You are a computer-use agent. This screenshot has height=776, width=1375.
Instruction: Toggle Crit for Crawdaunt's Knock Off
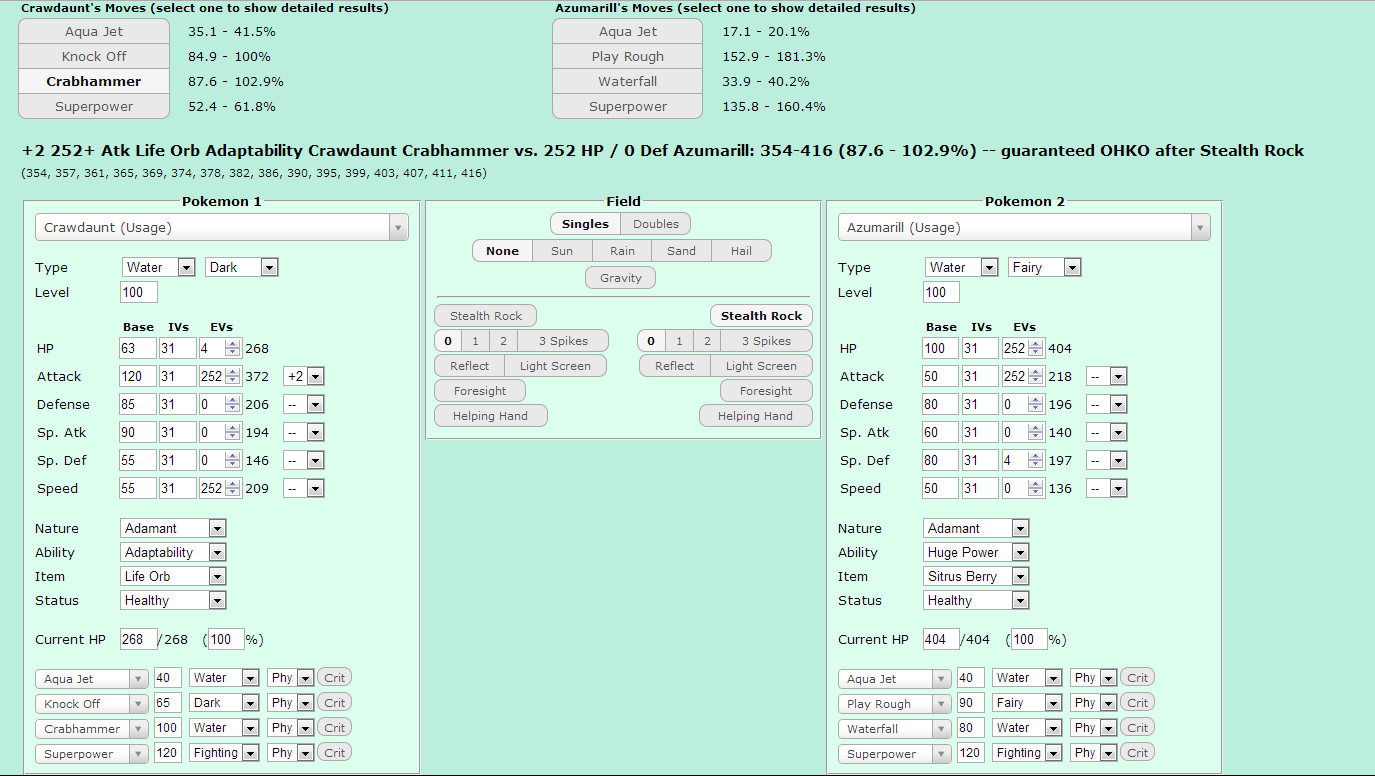(x=335, y=702)
